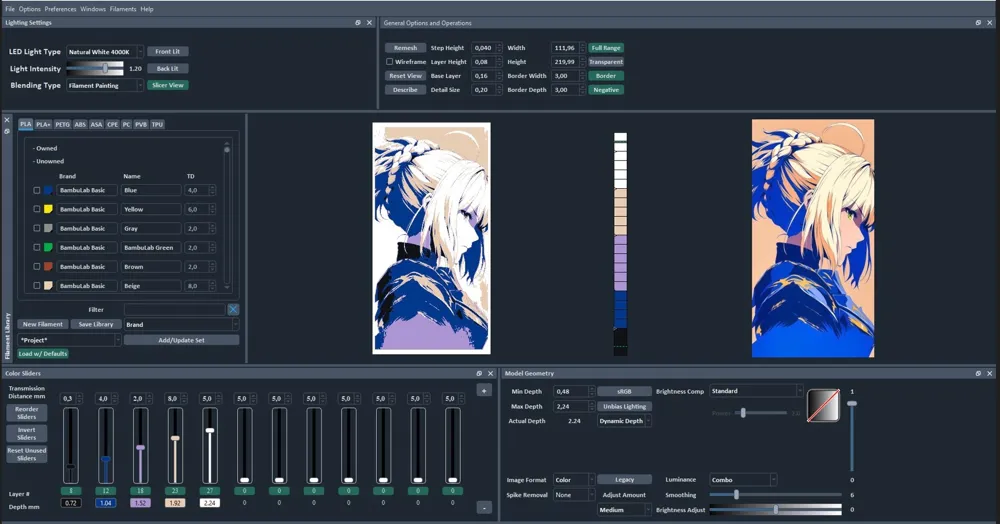This screenshot has width=1000, height=524.
Task: Open the Preferences menu
Action: 60,9
